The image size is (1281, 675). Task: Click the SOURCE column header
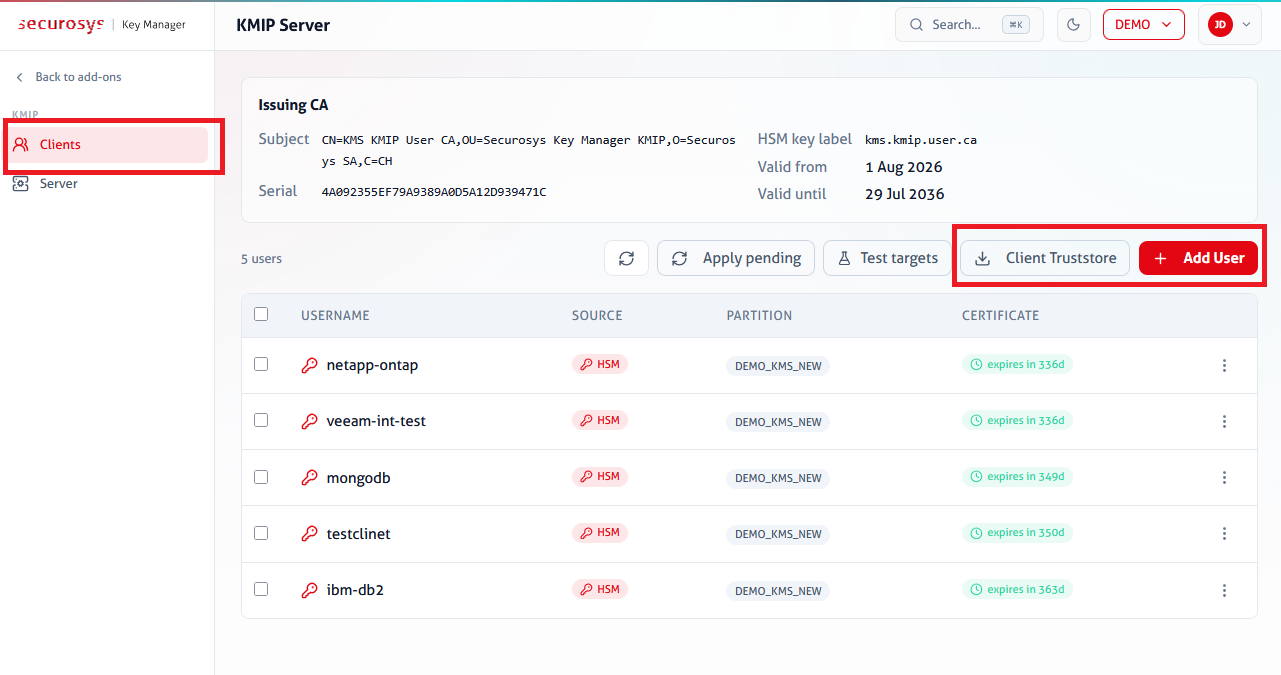coord(597,315)
